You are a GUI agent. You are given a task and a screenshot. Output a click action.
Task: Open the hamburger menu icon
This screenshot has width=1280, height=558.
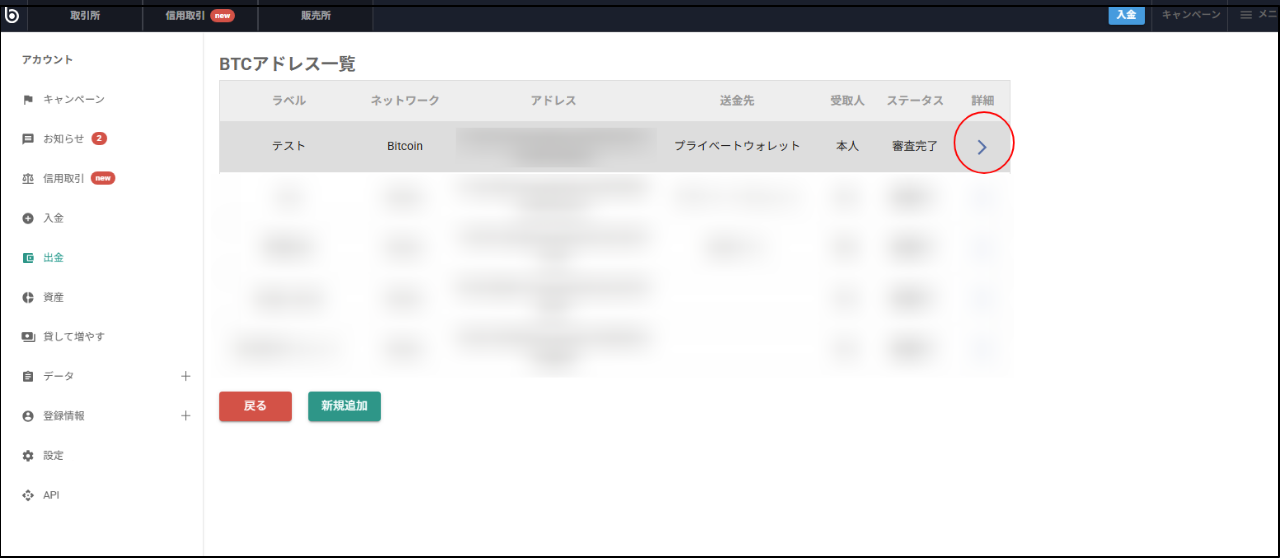click(1246, 15)
